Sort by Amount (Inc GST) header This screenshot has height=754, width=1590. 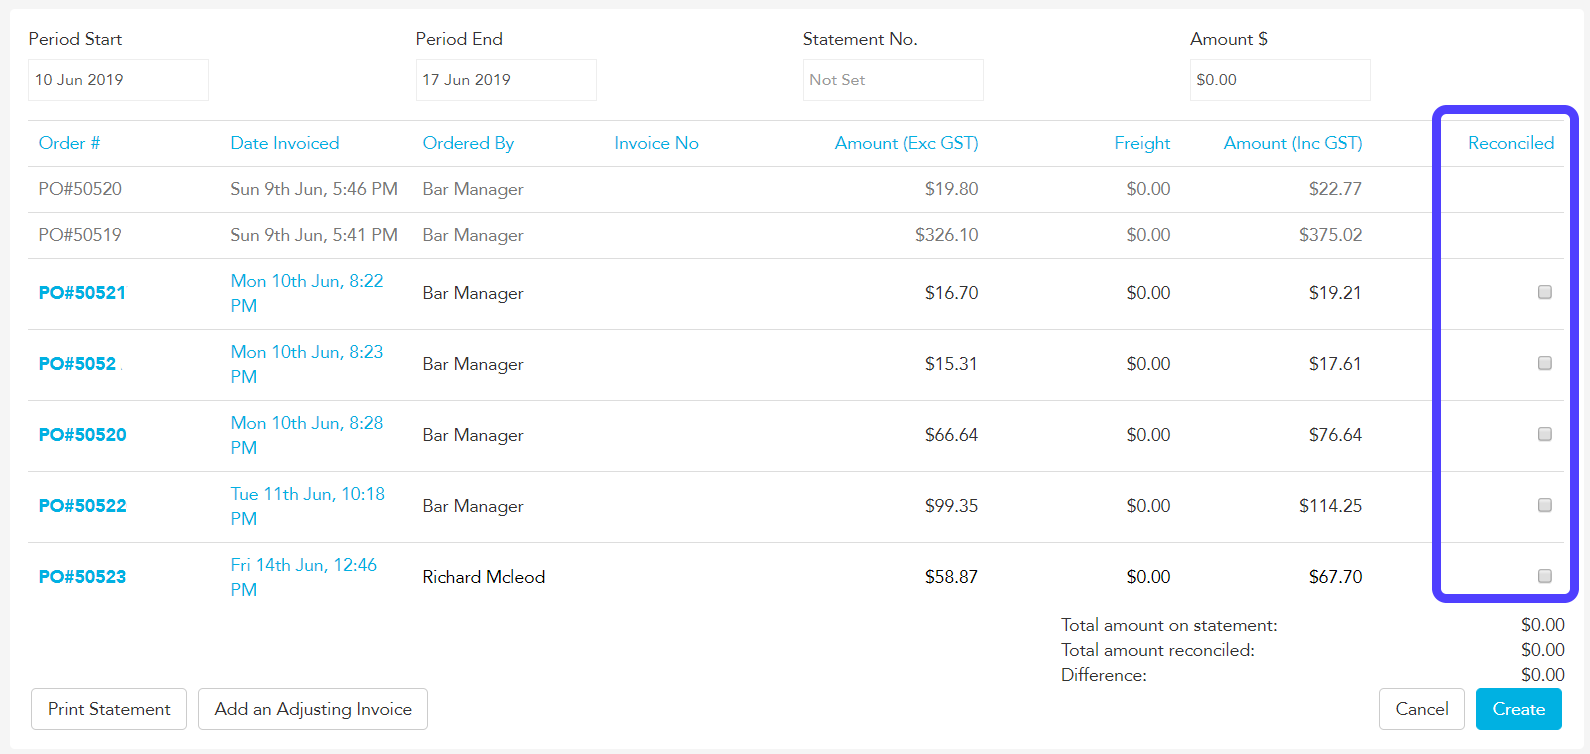pyautogui.click(x=1293, y=143)
